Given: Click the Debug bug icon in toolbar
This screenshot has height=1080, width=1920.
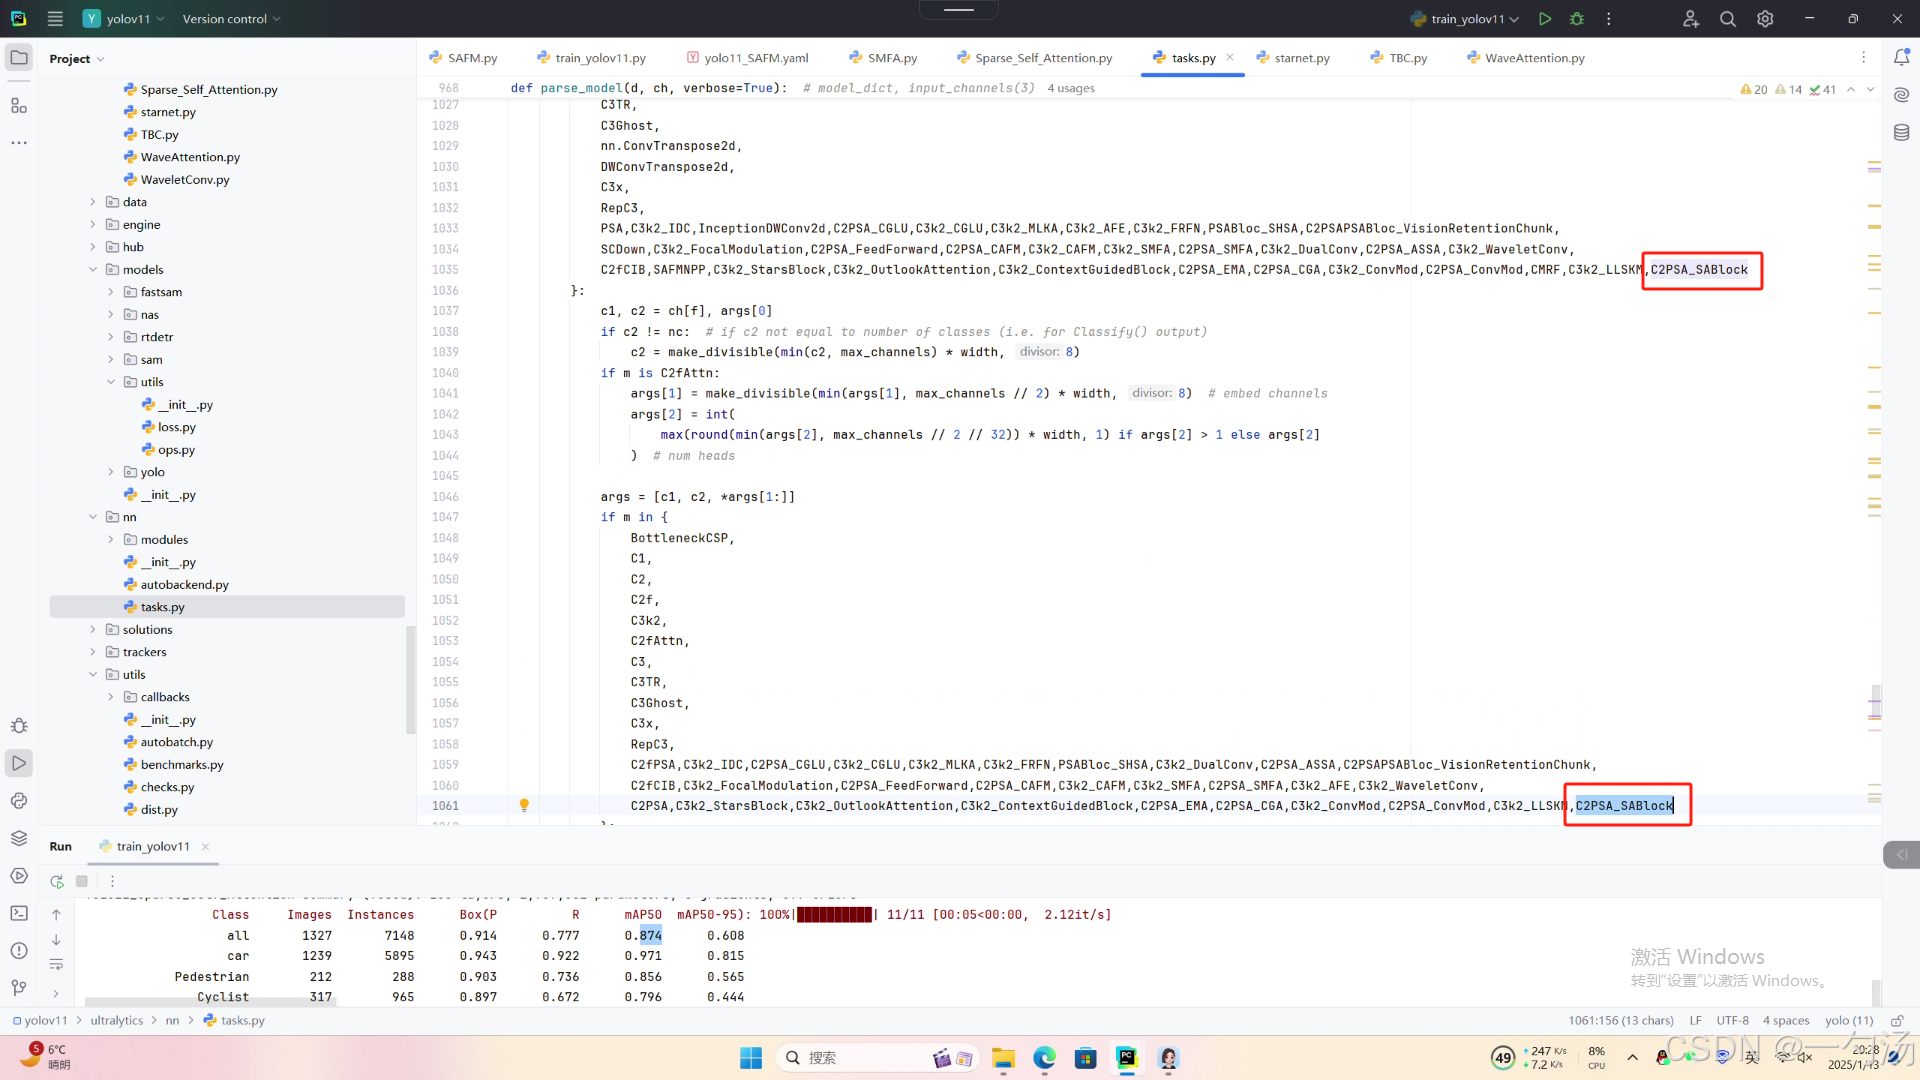Looking at the screenshot, I should coord(1577,19).
